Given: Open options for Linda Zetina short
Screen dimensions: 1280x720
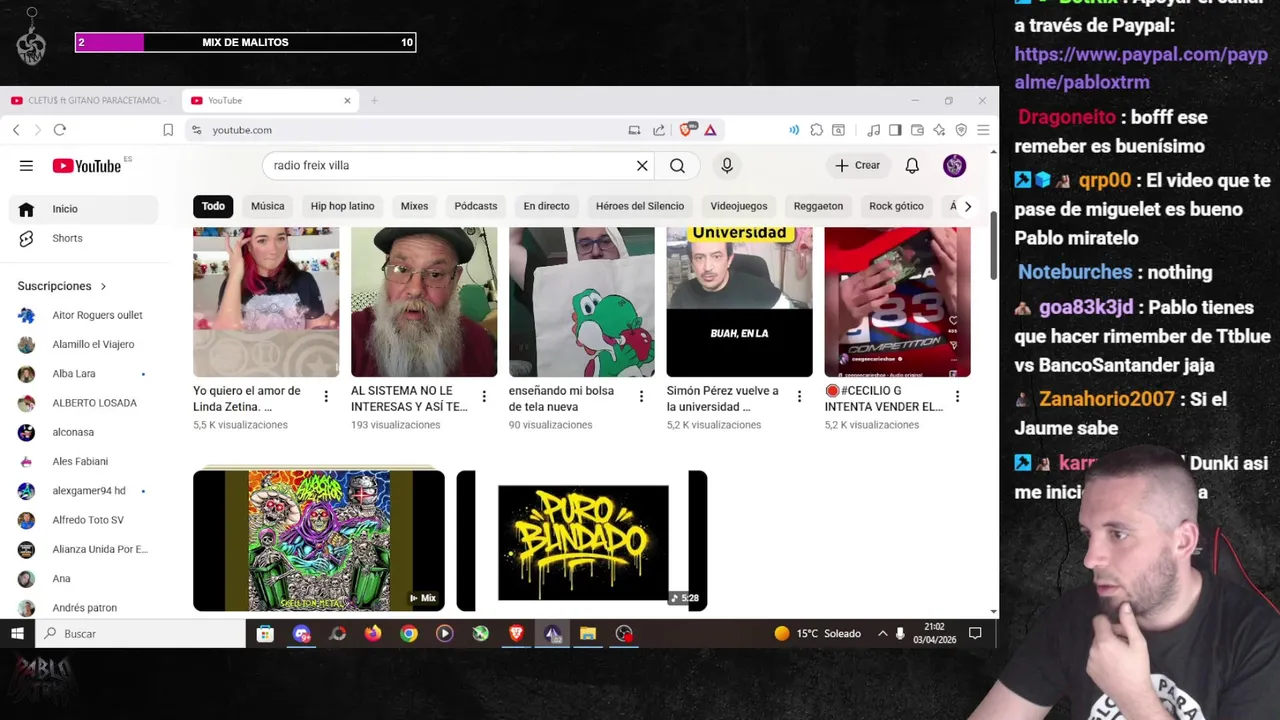Looking at the screenshot, I should click(326, 397).
